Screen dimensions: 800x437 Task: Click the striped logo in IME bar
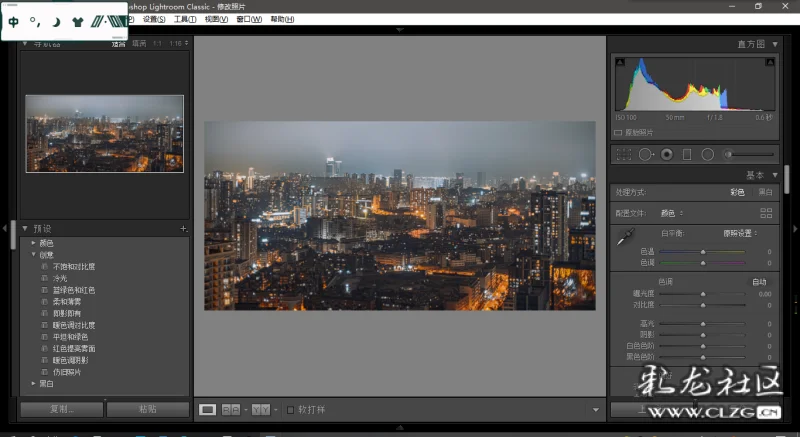click(108, 21)
